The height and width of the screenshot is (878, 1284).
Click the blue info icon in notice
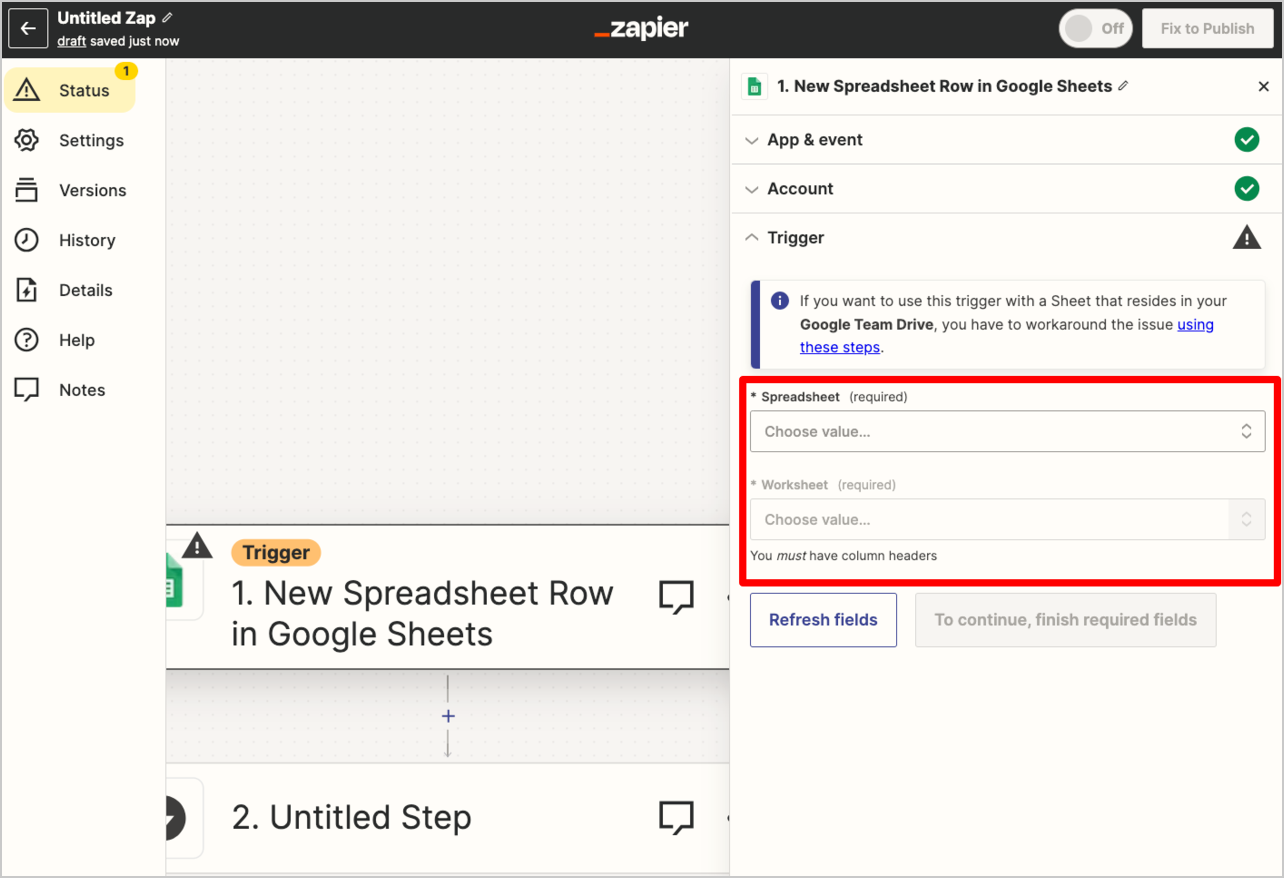point(780,300)
